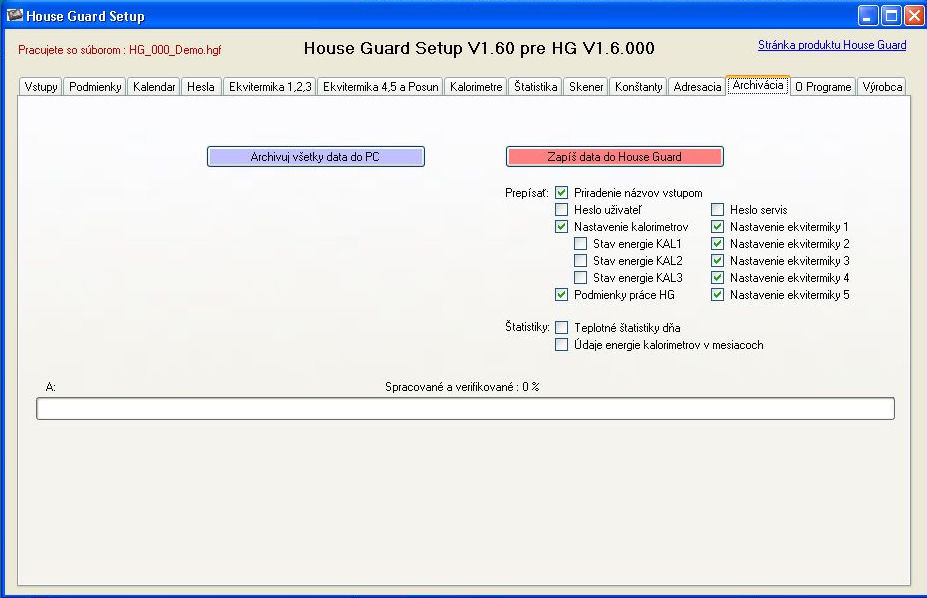Go to the Adresacia tab
927x598 pixels.
[x=697, y=87]
